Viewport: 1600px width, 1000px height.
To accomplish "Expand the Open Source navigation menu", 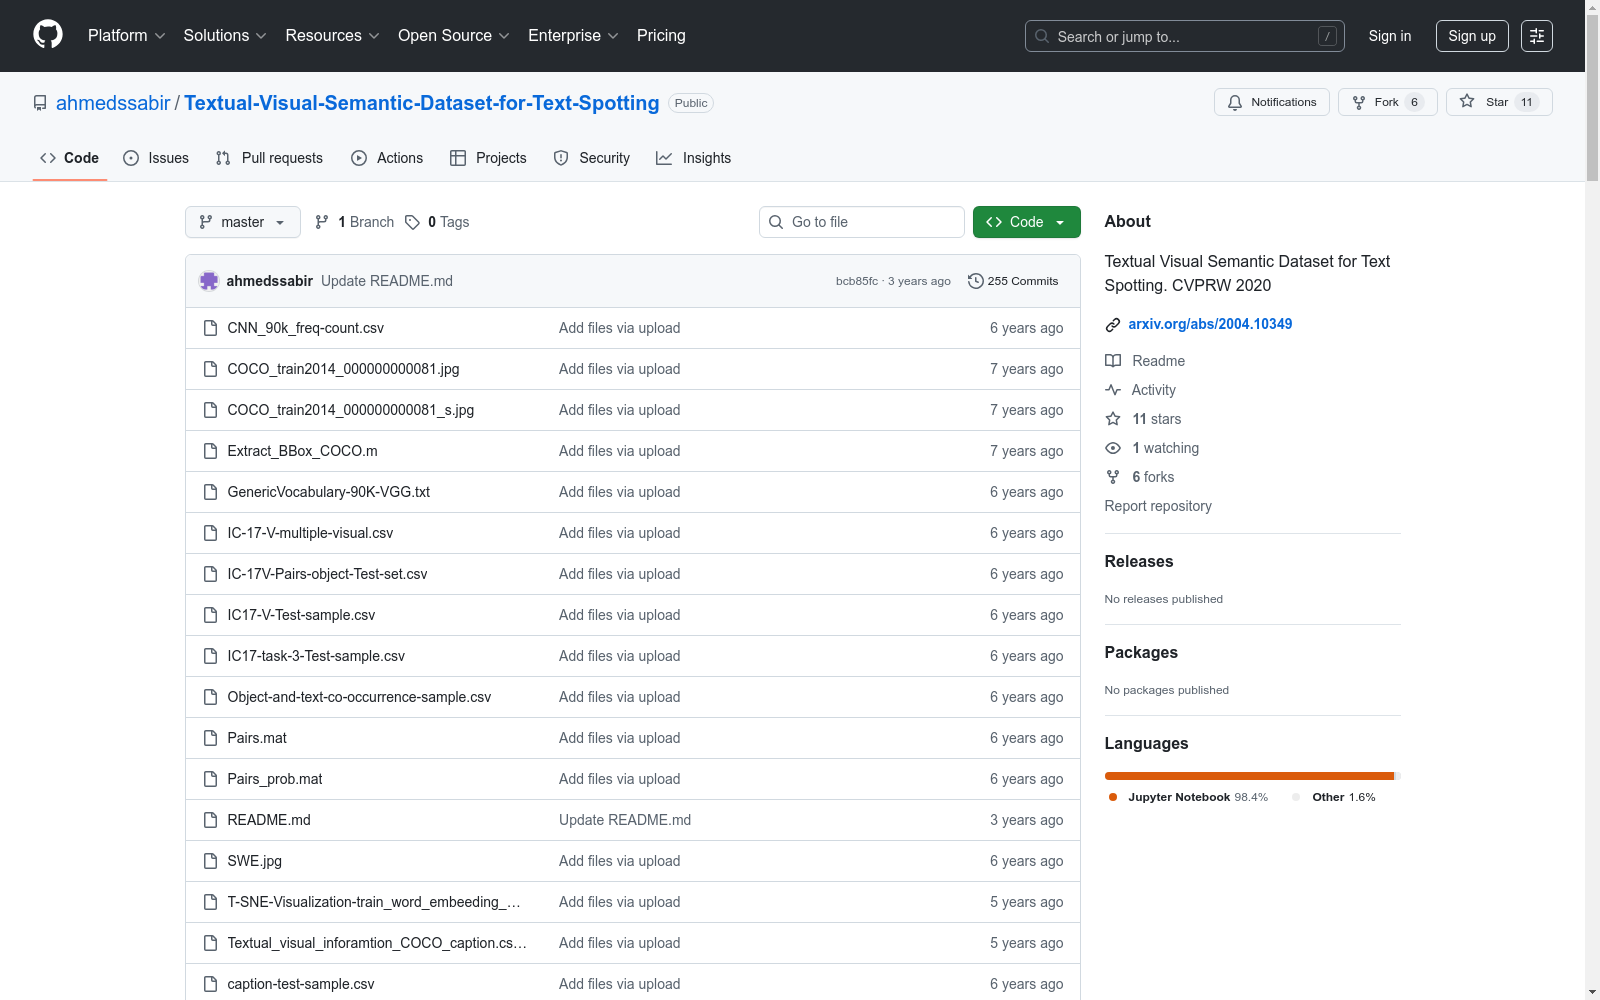I will 454,36.
